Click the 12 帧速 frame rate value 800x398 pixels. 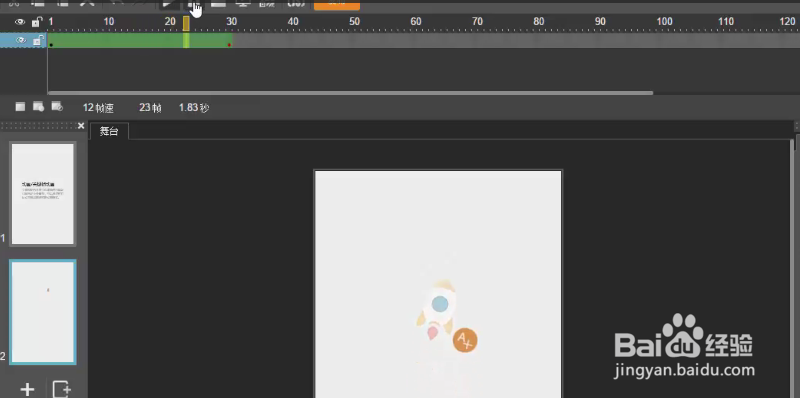98,108
